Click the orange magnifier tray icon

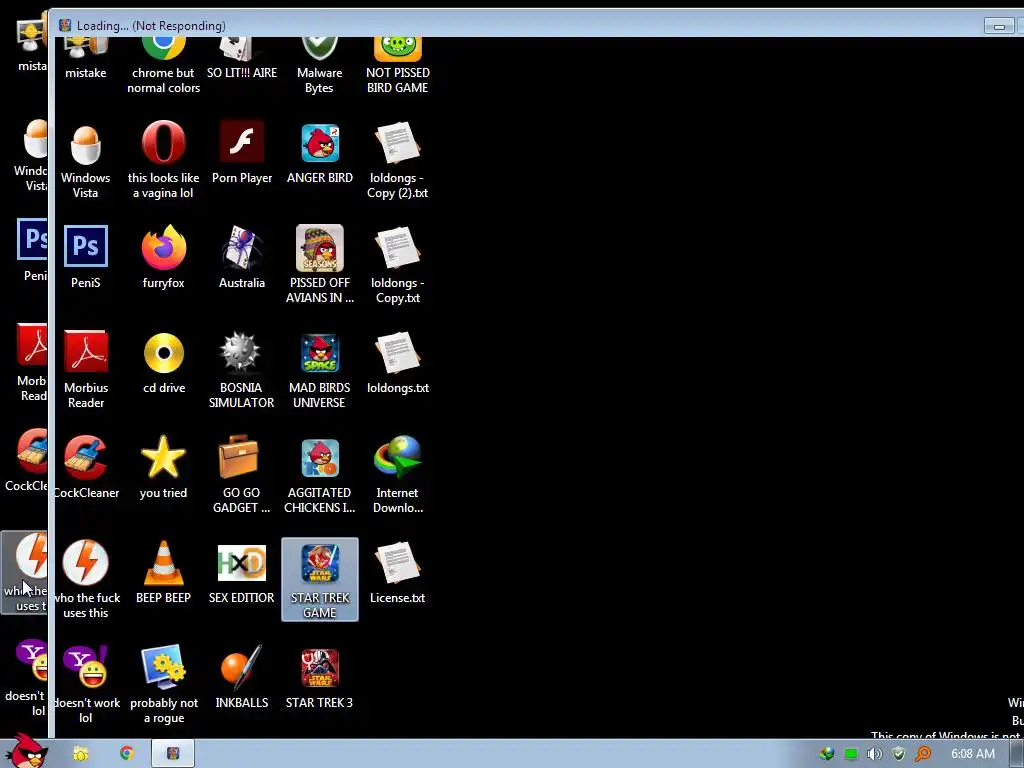click(923, 754)
